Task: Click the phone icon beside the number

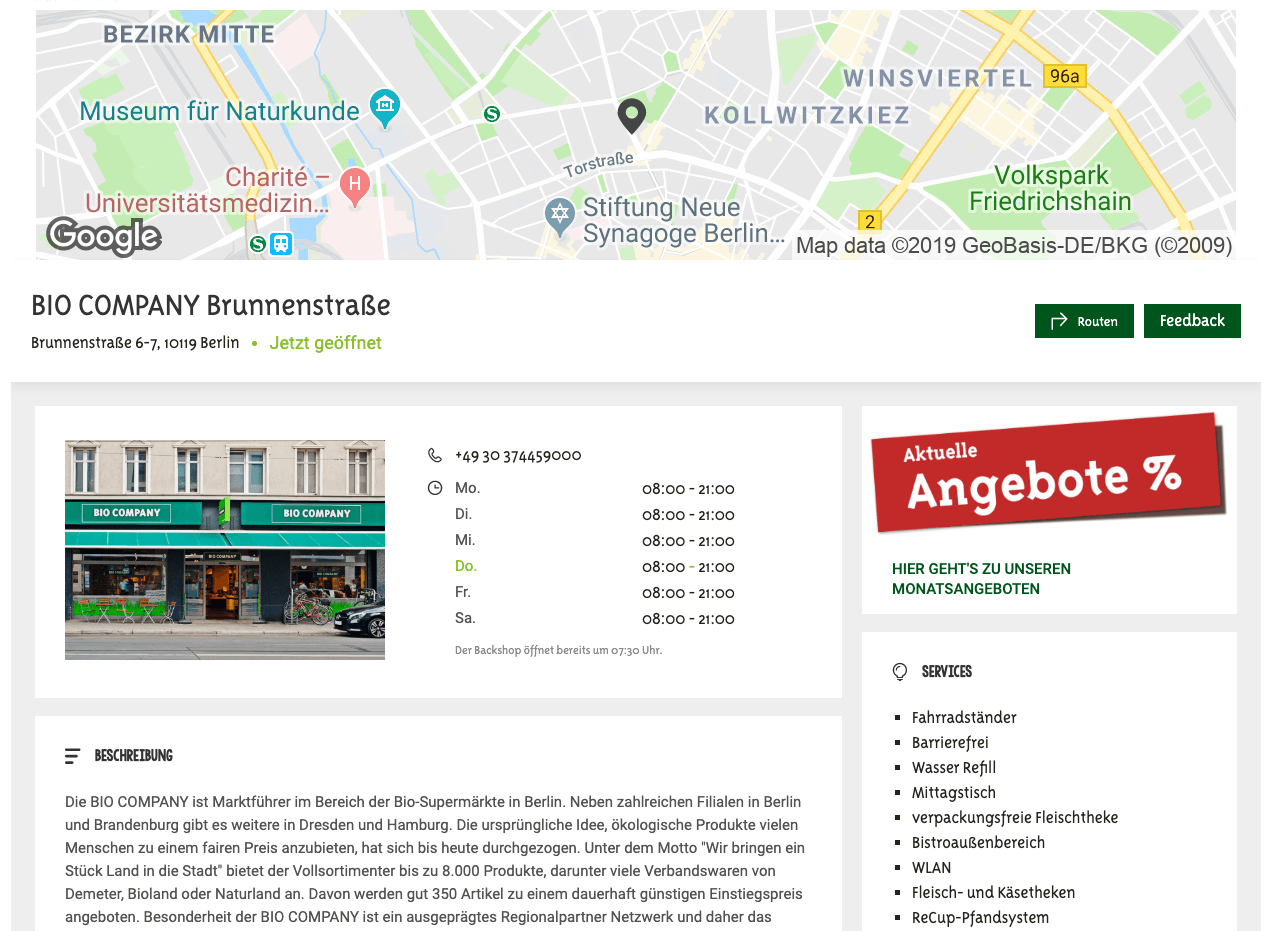Action: pyautogui.click(x=434, y=455)
